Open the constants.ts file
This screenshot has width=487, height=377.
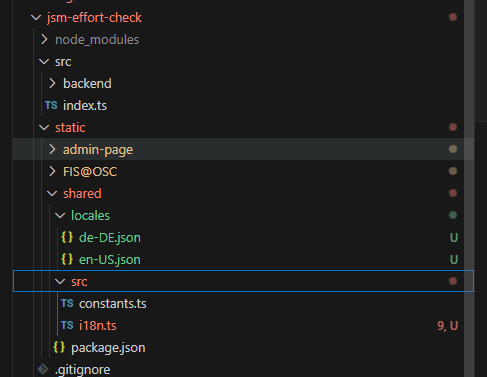pos(113,304)
